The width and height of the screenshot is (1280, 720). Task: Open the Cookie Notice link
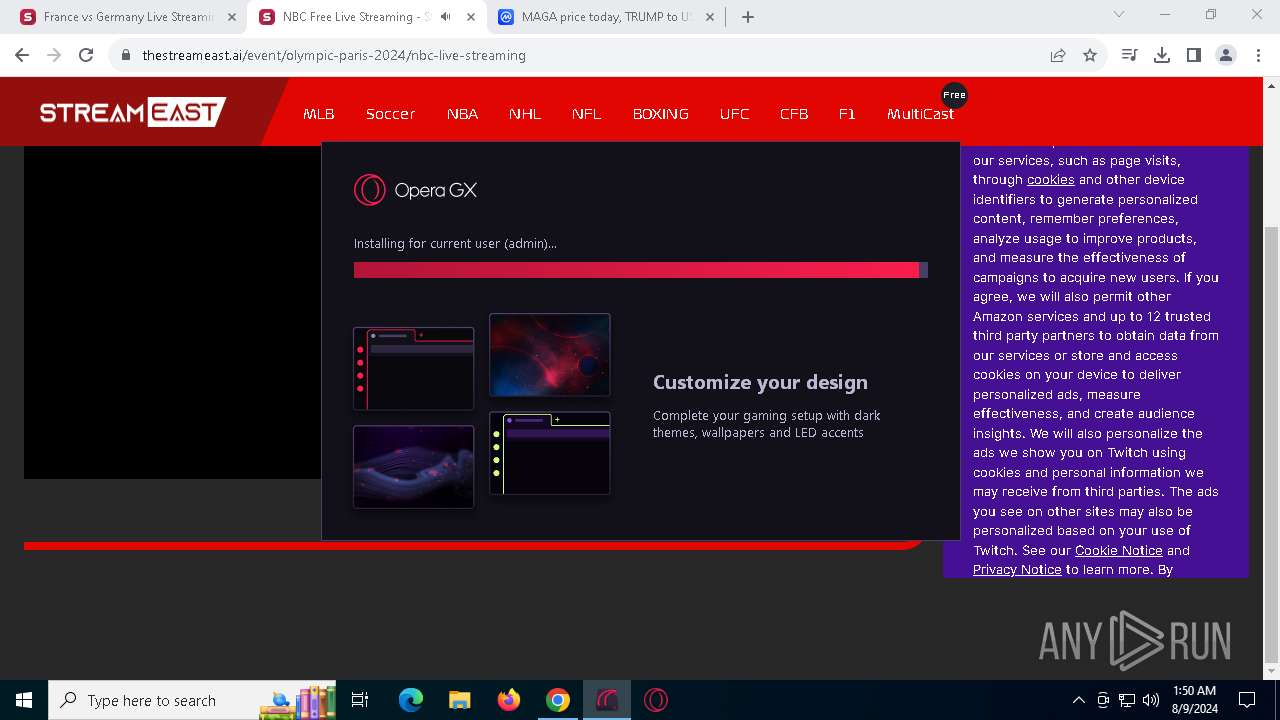tap(1118, 551)
